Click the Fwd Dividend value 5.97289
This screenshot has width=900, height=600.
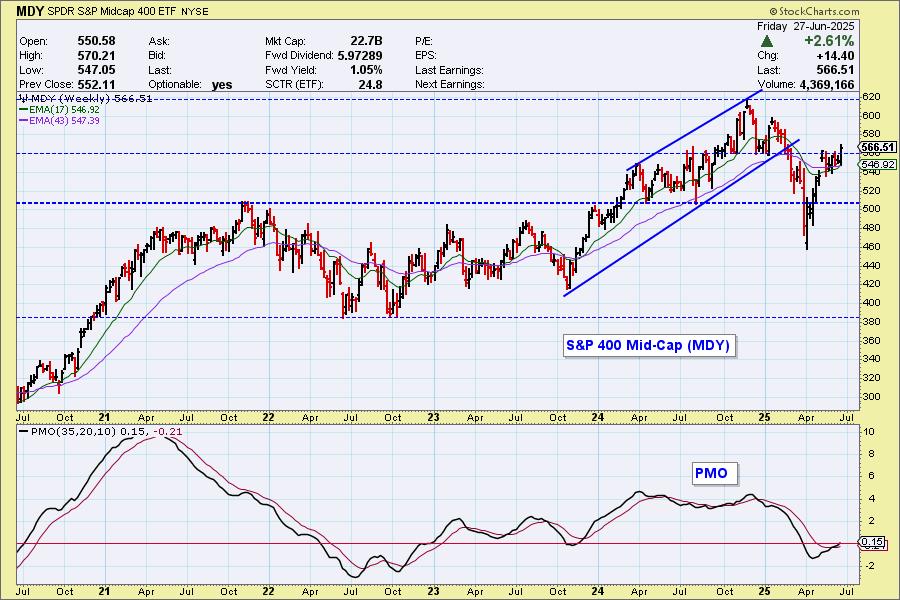360,56
